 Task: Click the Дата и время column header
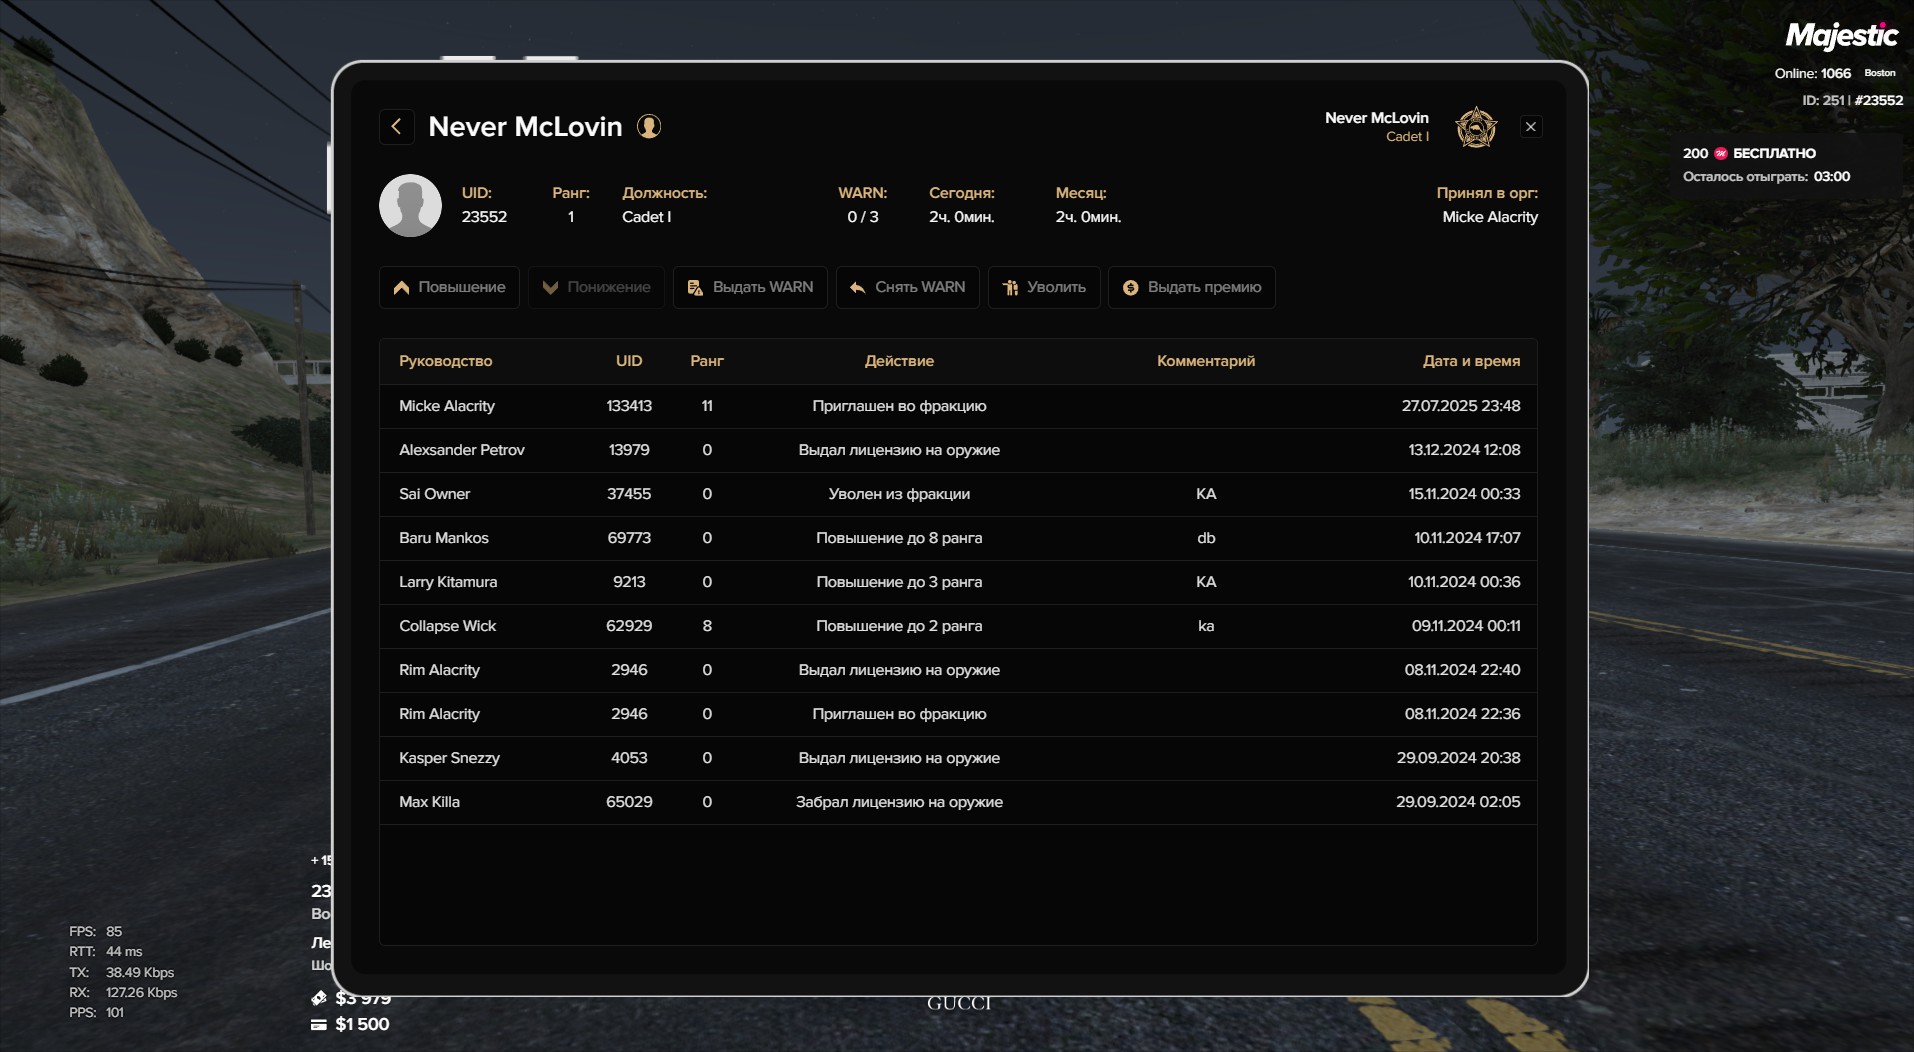pyautogui.click(x=1471, y=361)
